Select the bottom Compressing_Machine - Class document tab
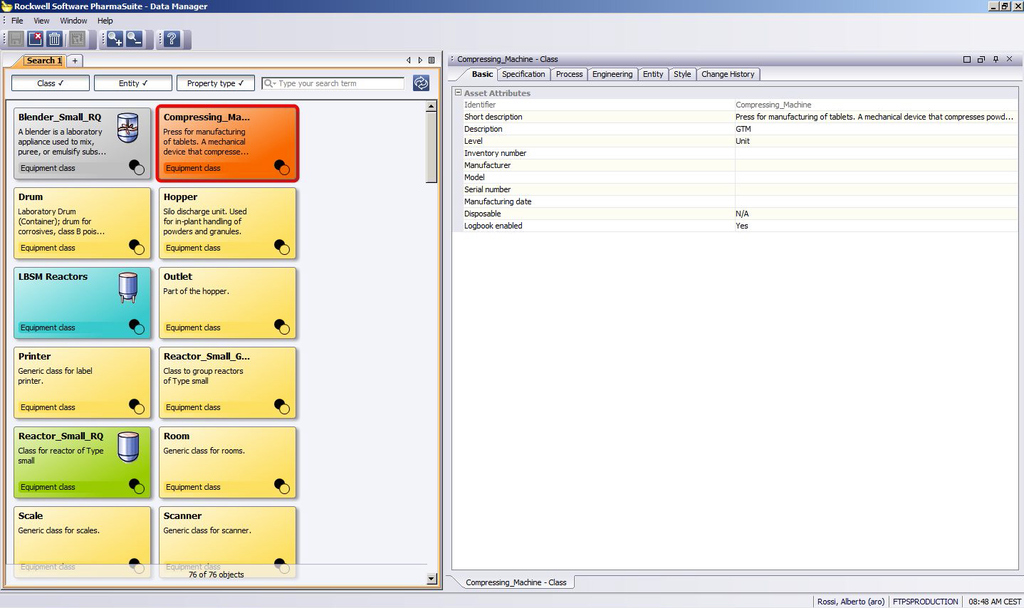The image size is (1024, 608). tap(515, 582)
